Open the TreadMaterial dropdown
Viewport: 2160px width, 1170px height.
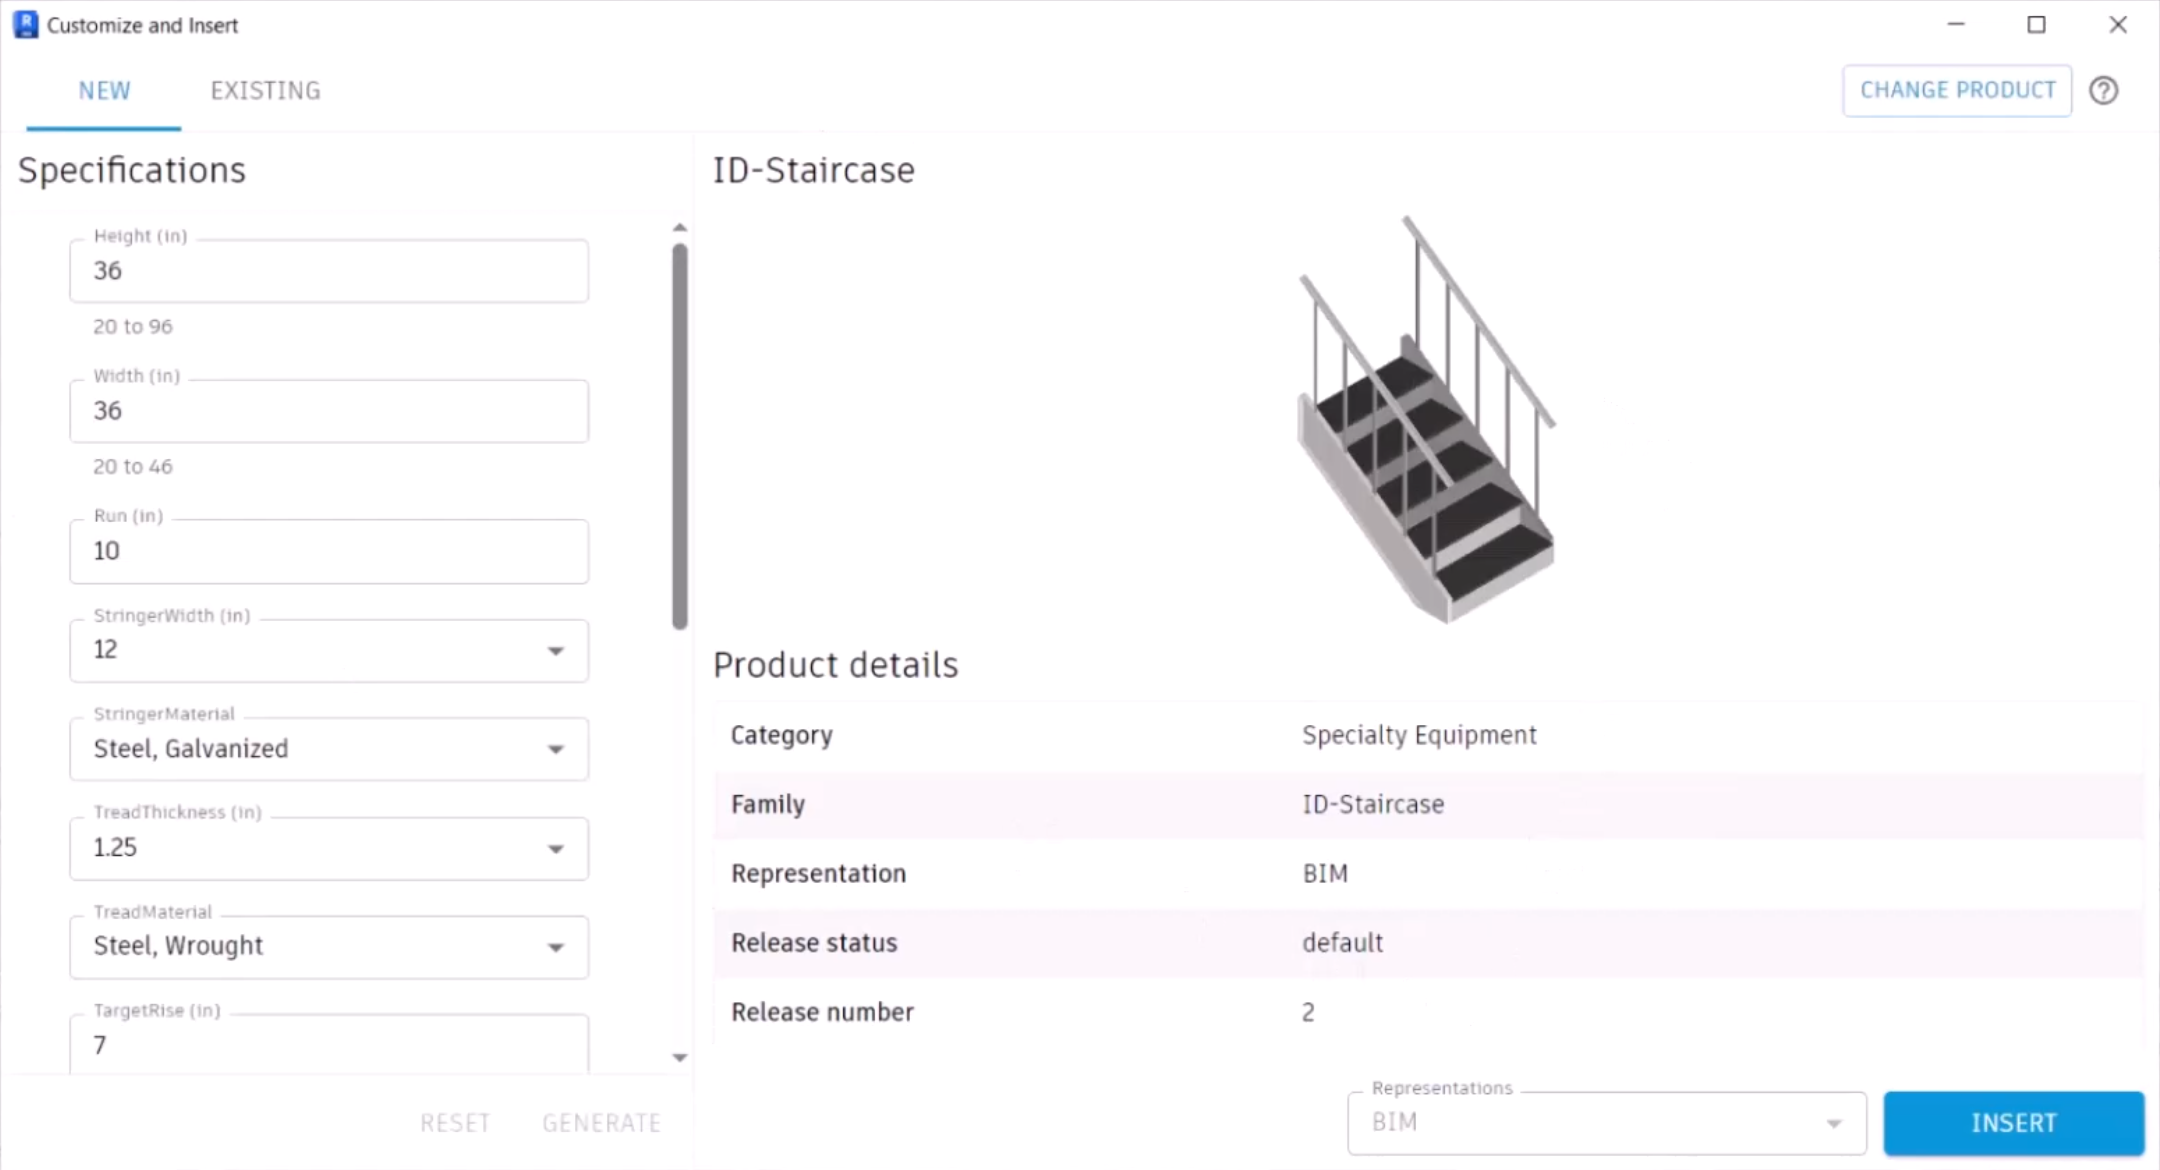click(x=329, y=946)
